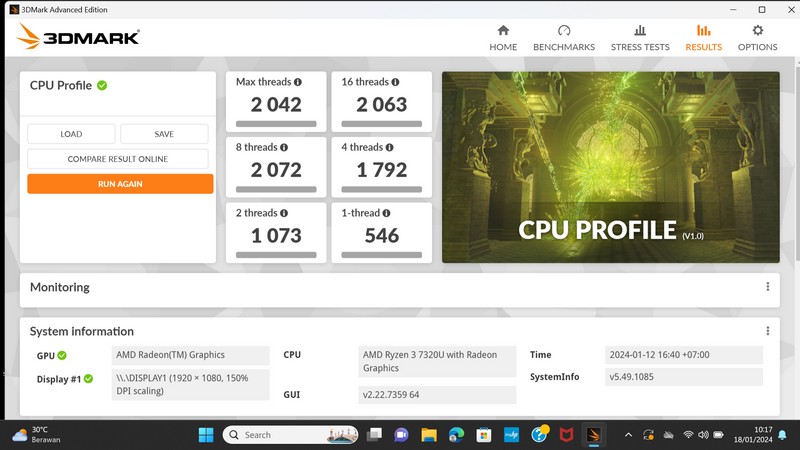Screen dimensions: 800x450
Task: Switch to the Benchmarks section
Action: tap(564, 31)
